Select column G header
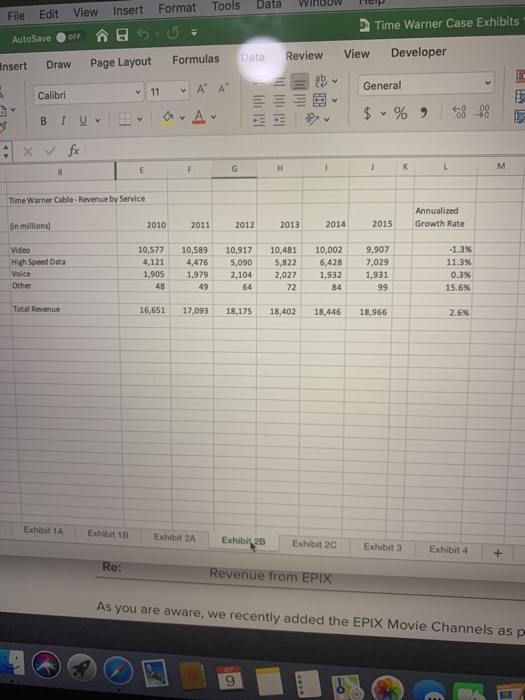This screenshot has height=700, width=525. point(234,169)
